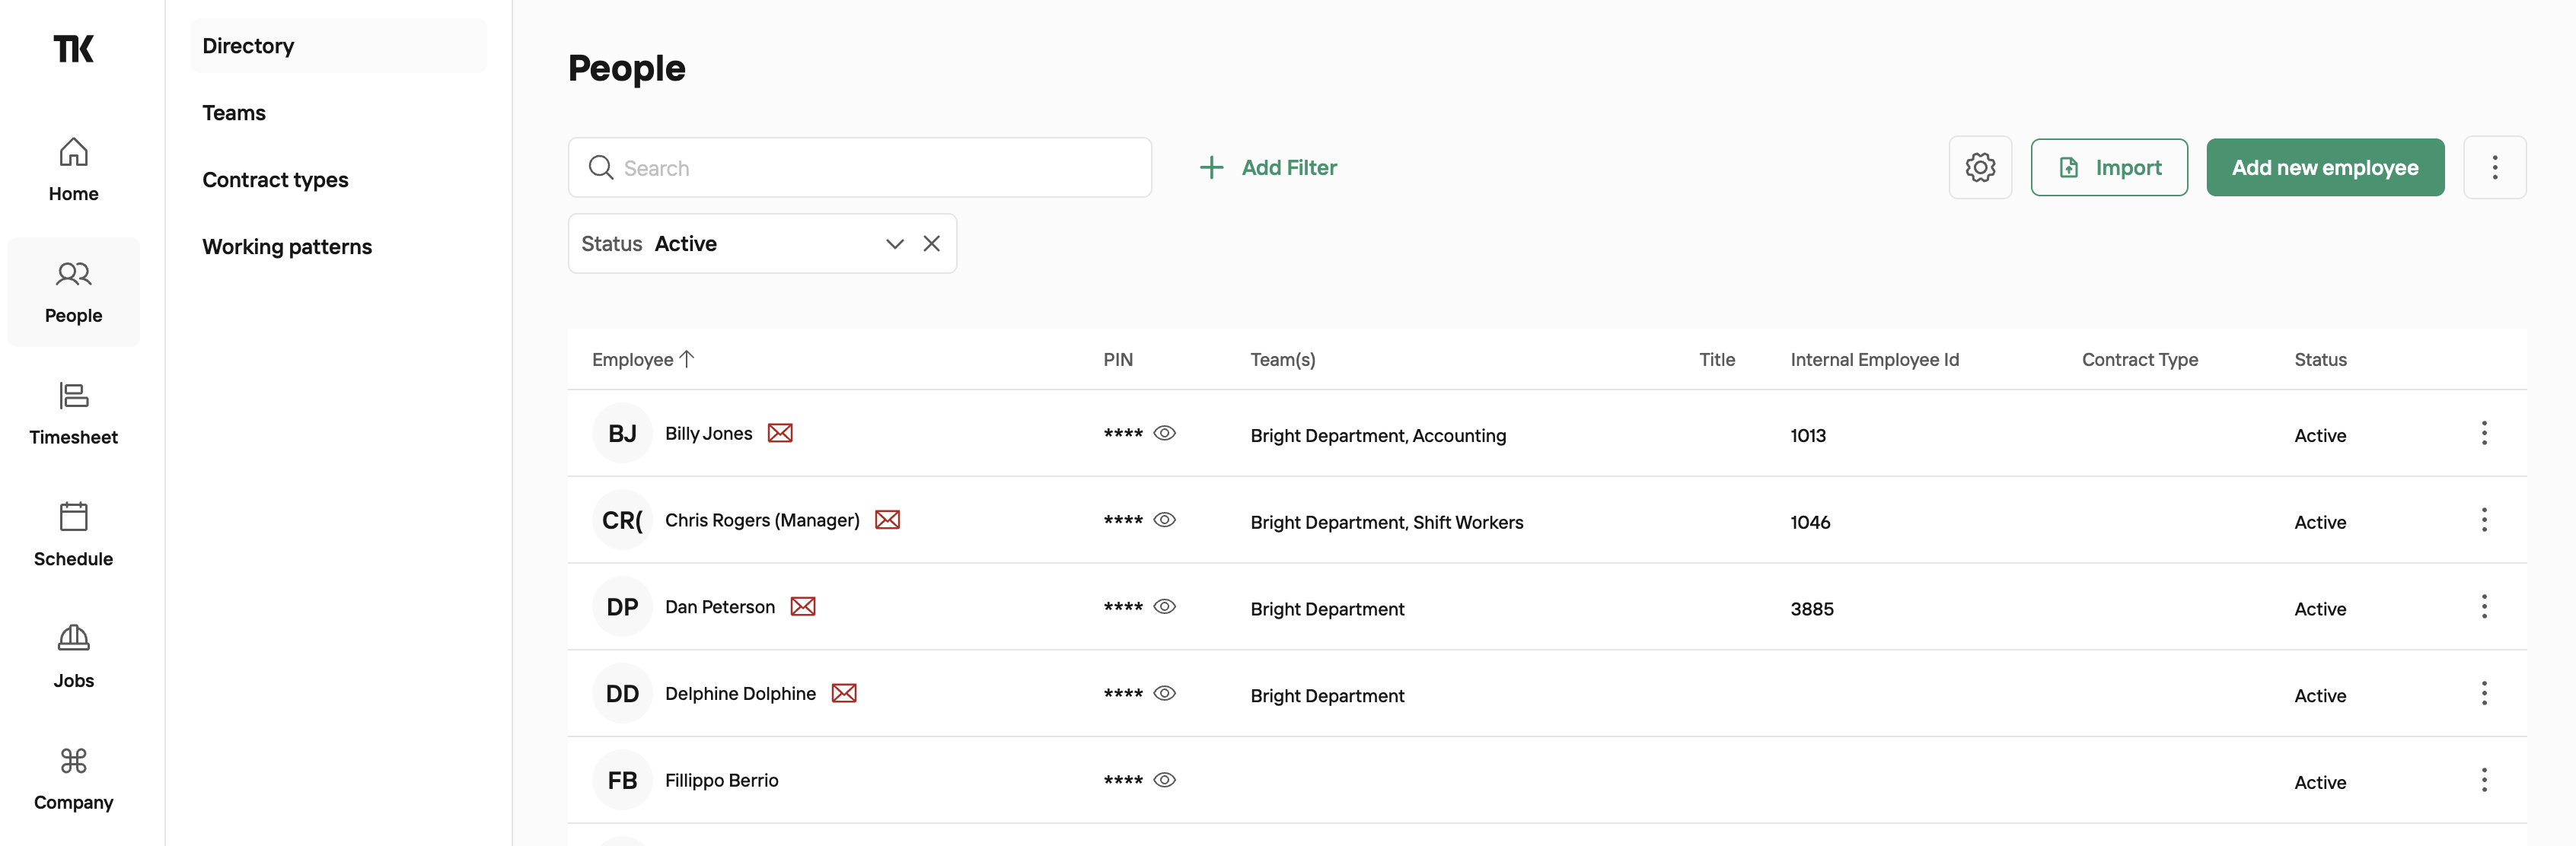Reveal the PIN for Chris Rogers (Manager)

tap(1164, 520)
